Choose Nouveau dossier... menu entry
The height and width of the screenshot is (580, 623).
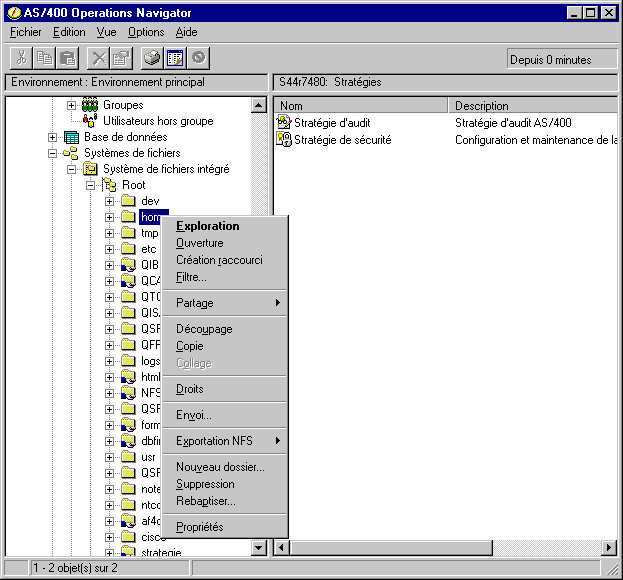click(224, 467)
